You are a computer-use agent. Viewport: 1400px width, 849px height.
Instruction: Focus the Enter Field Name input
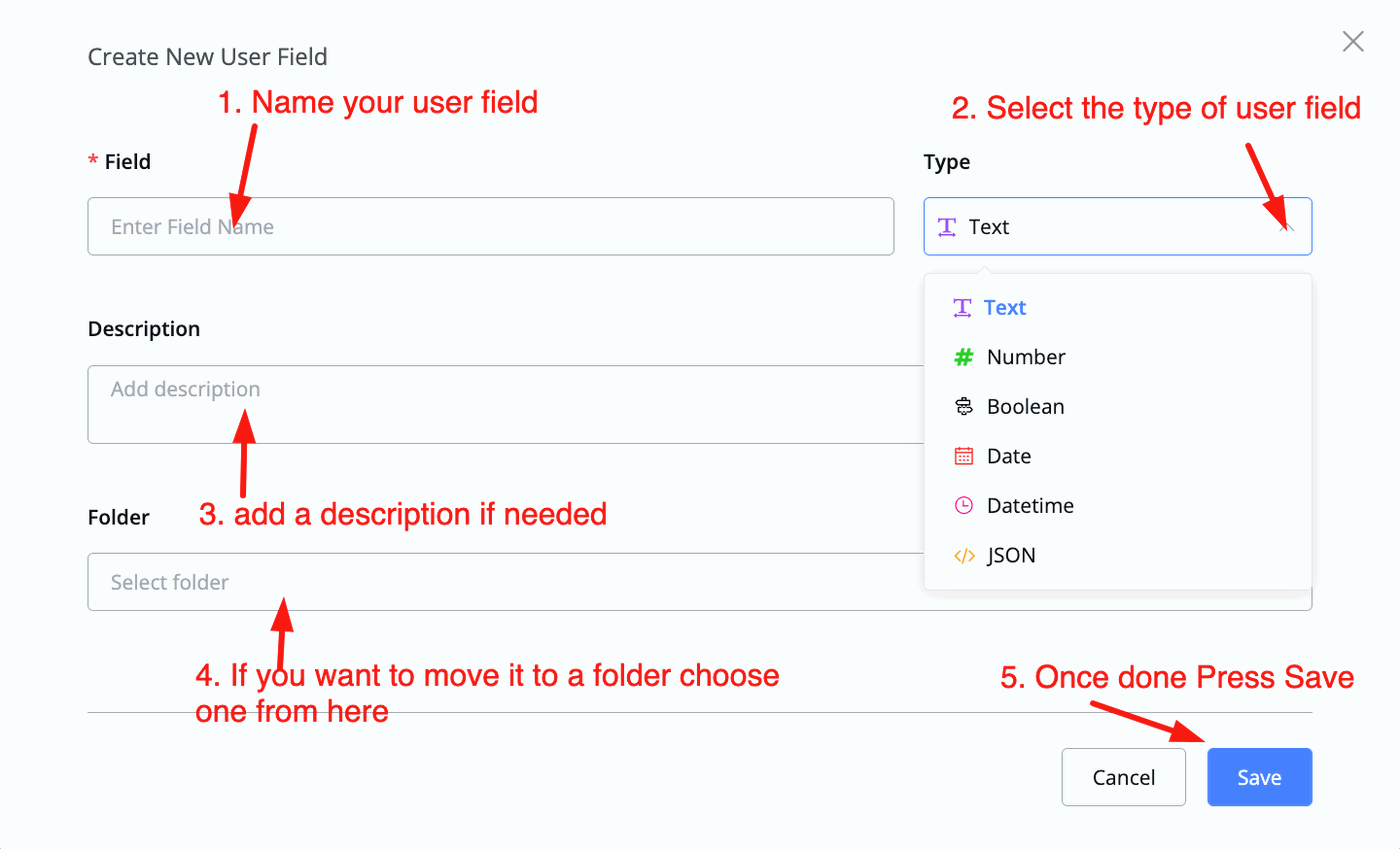point(490,227)
